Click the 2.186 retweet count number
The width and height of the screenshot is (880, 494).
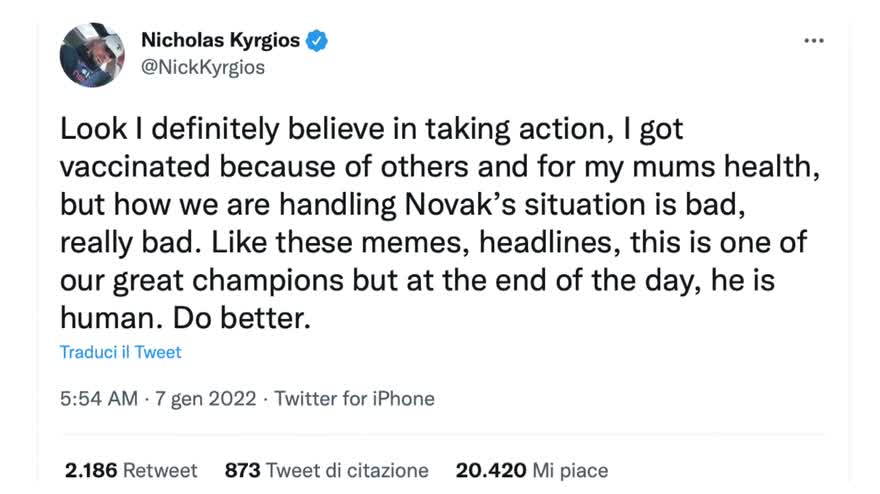[x=91, y=470]
